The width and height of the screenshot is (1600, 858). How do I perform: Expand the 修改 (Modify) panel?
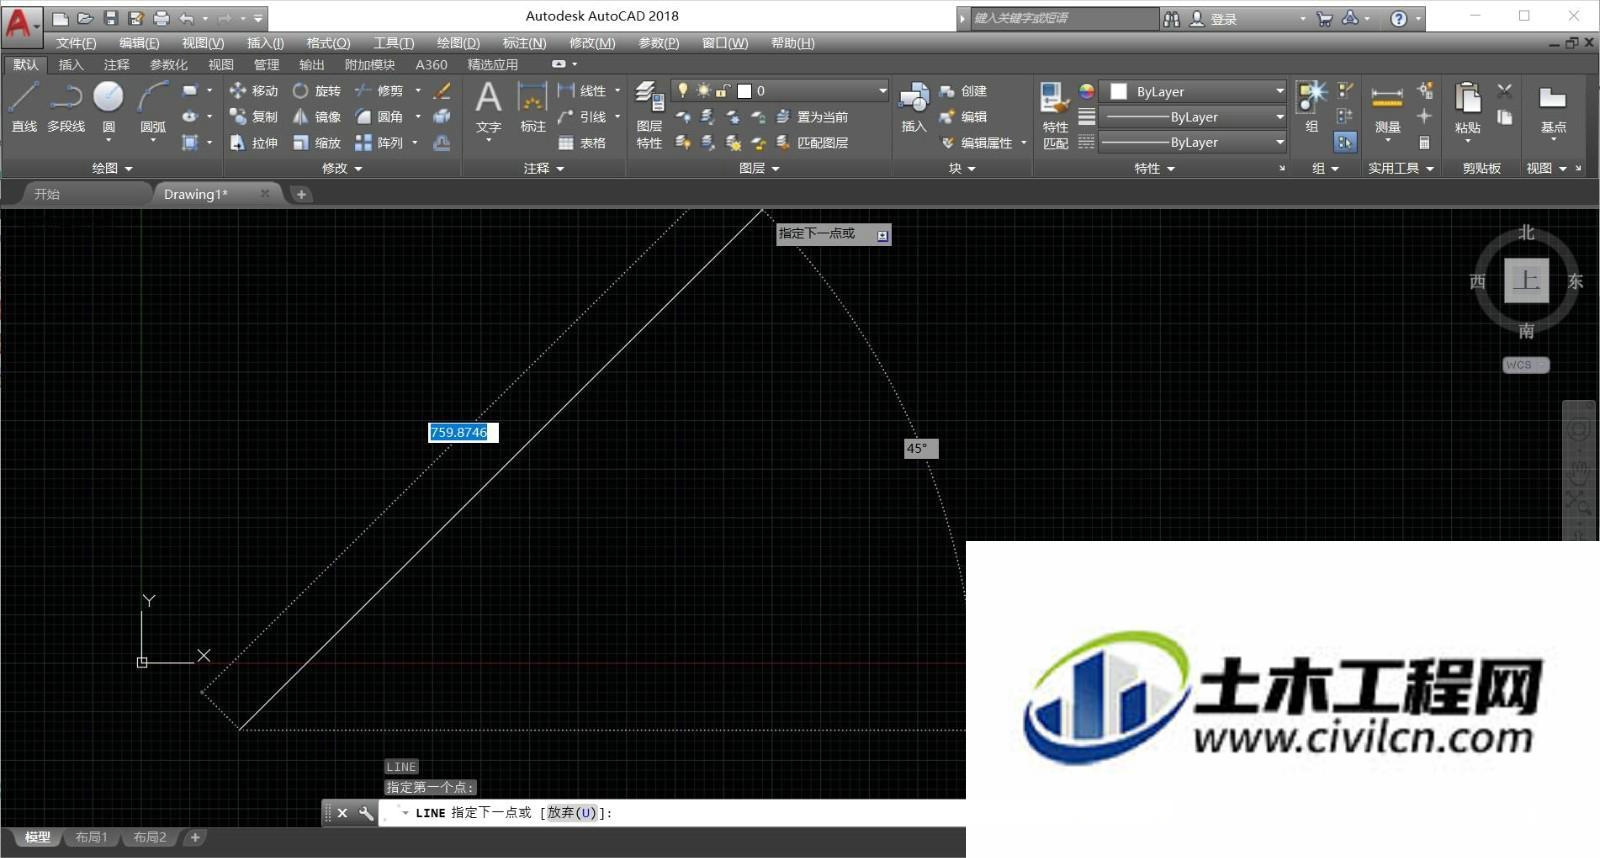(342, 168)
